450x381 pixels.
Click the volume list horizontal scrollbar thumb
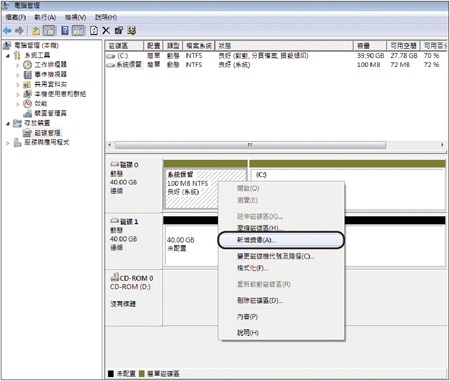250,145
